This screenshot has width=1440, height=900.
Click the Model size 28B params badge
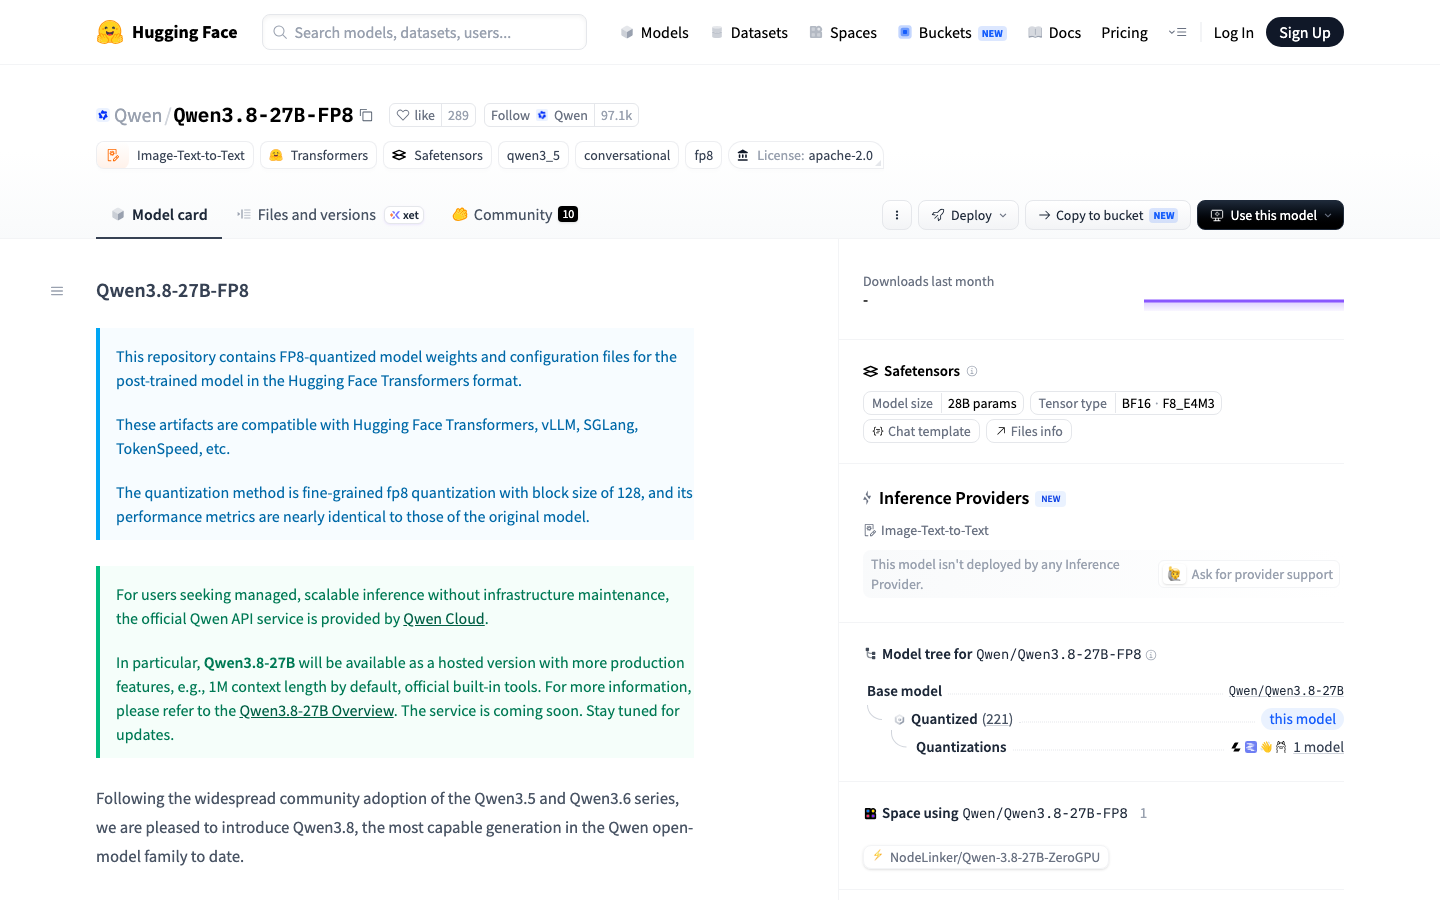click(x=943, y=403)
